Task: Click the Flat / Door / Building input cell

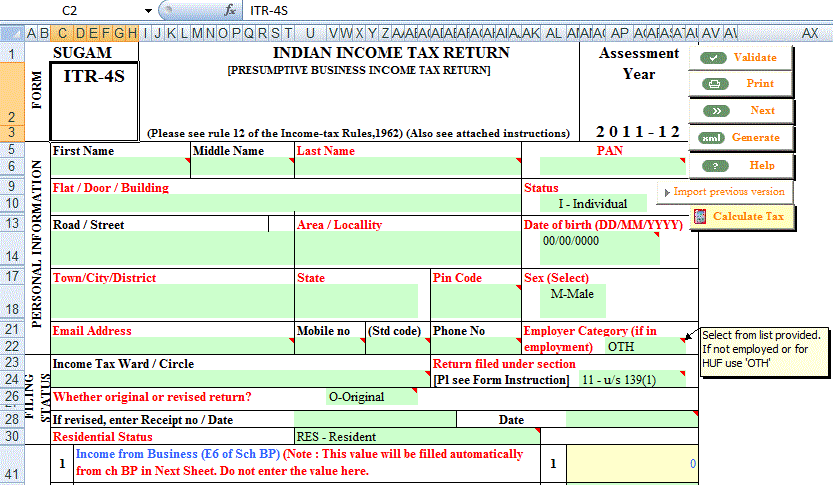Action: click(x=286, y=203)
